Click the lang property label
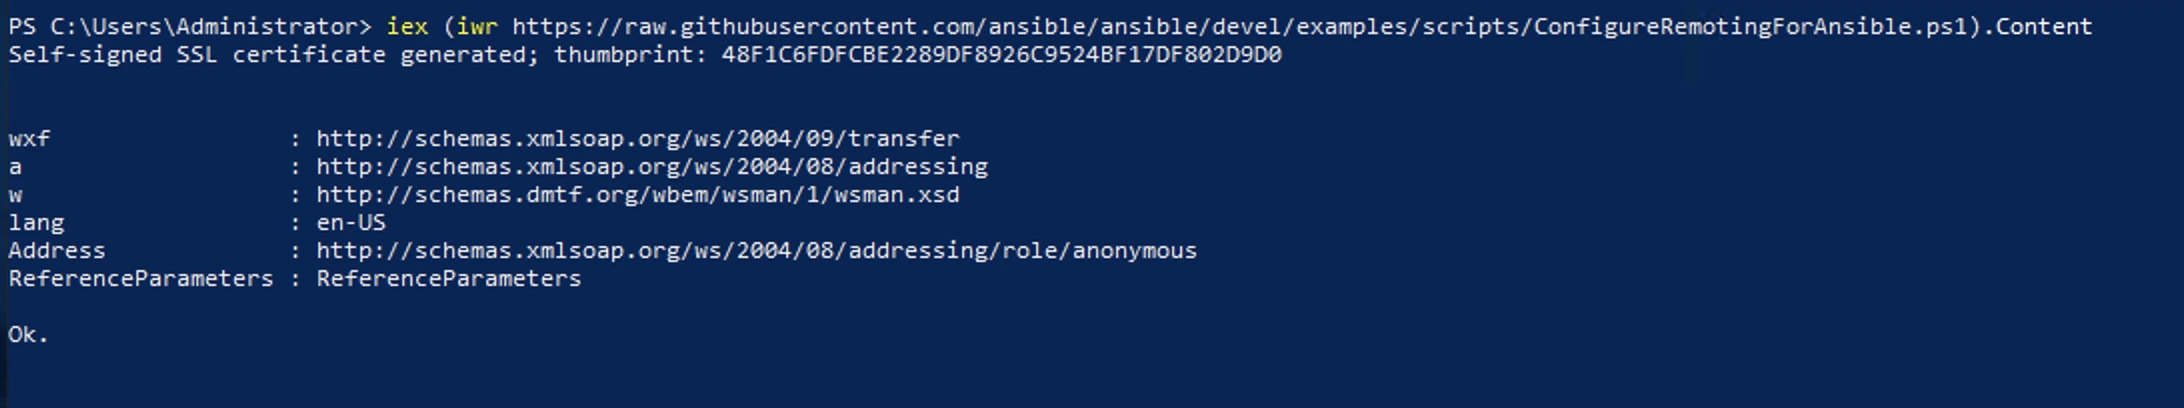This screenshot has width=2184, height=408. pos(36,223)
